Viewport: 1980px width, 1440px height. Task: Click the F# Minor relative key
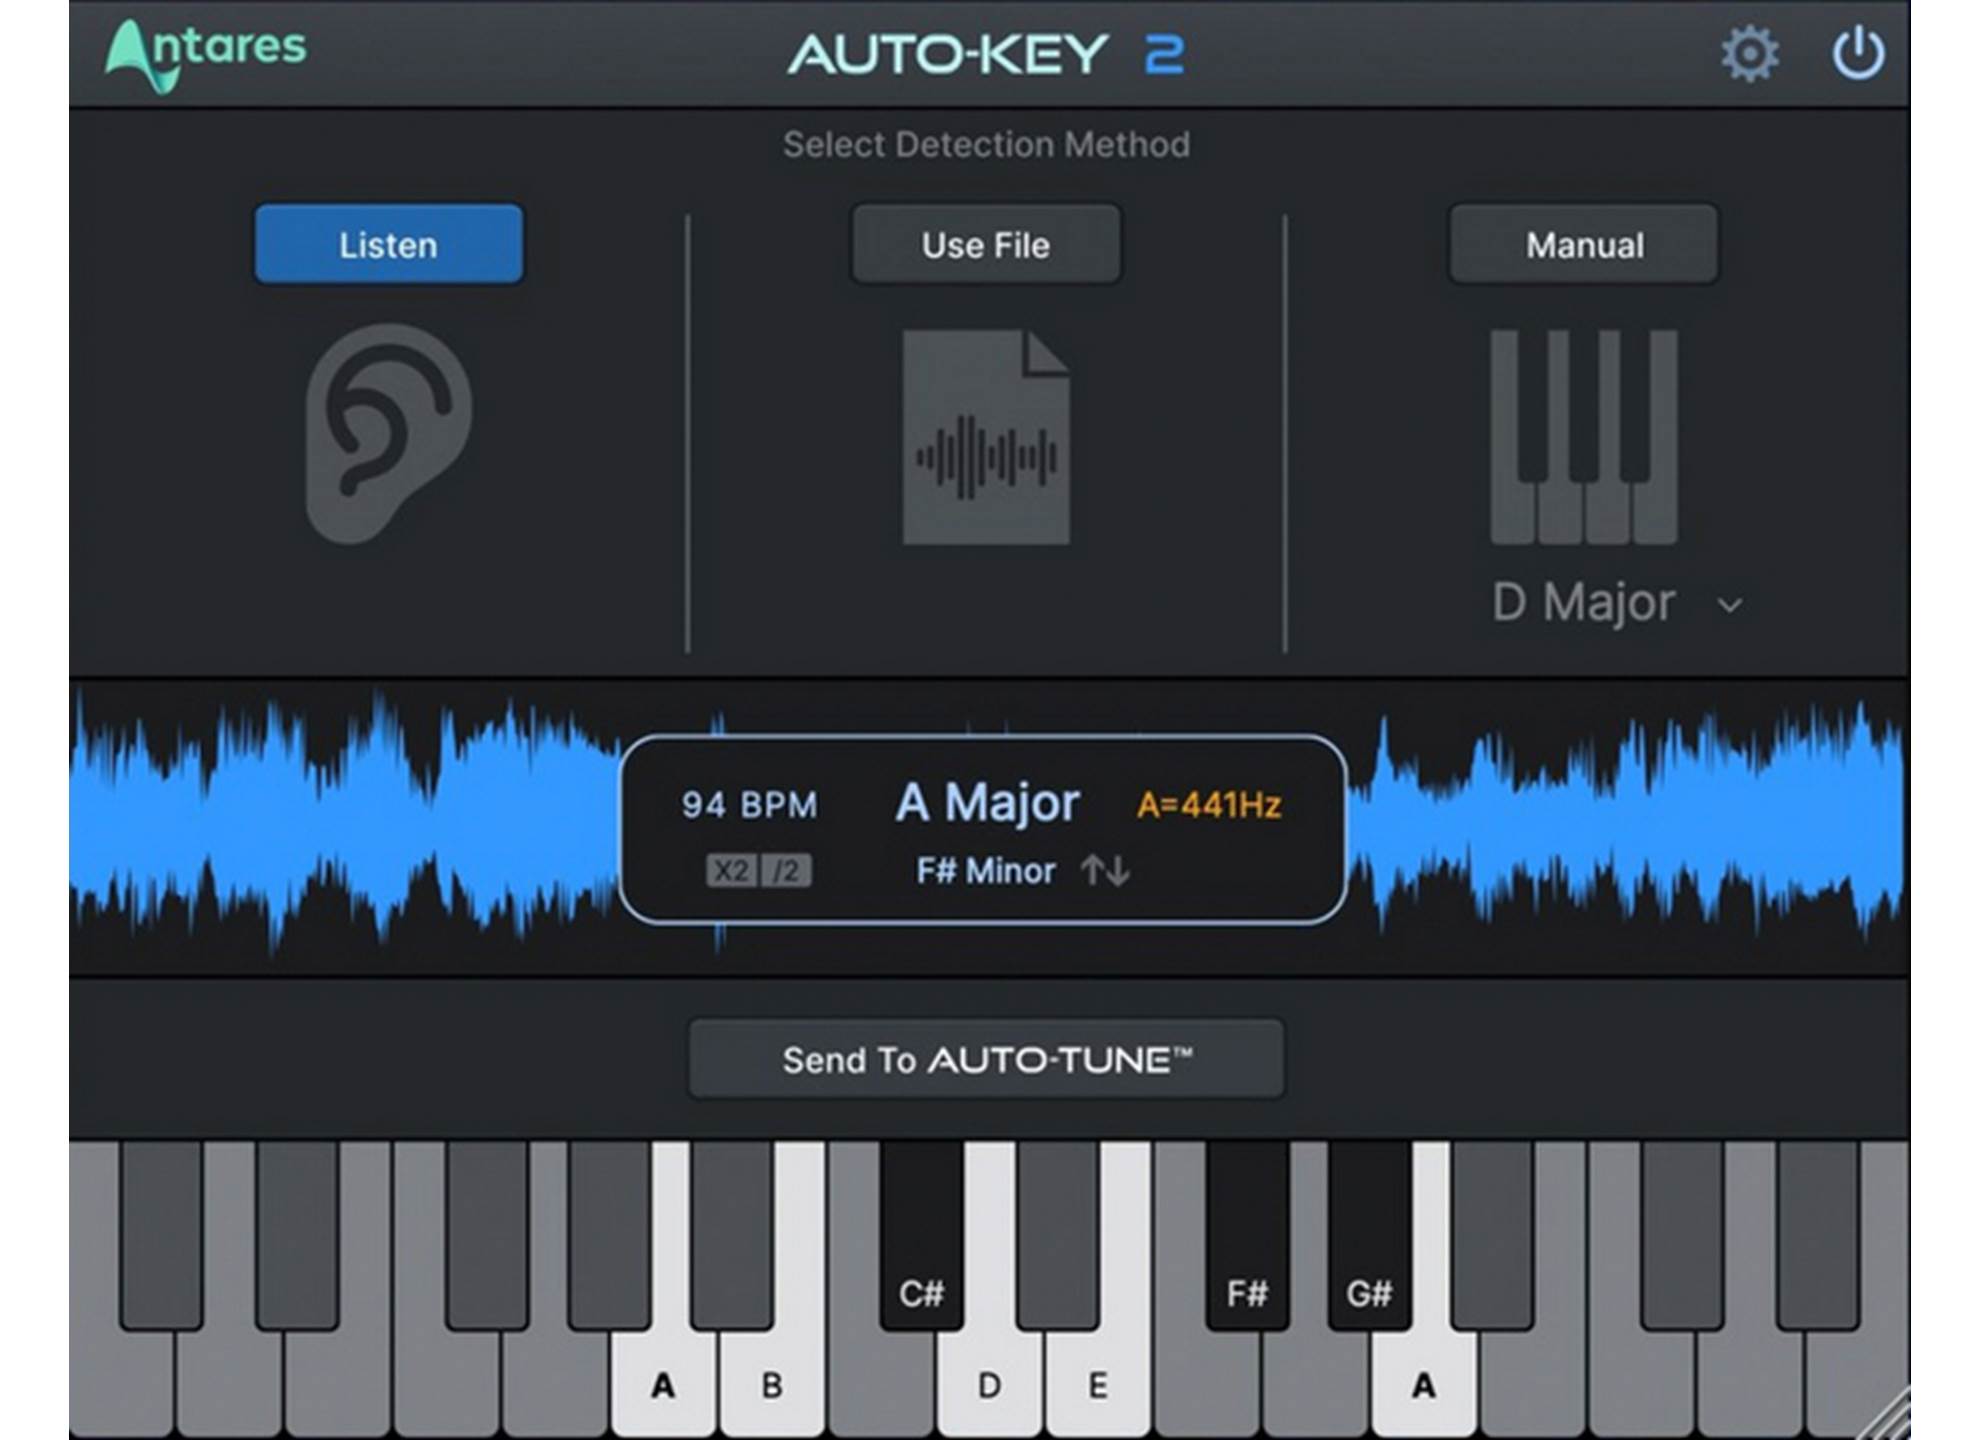tap(986, 871)
